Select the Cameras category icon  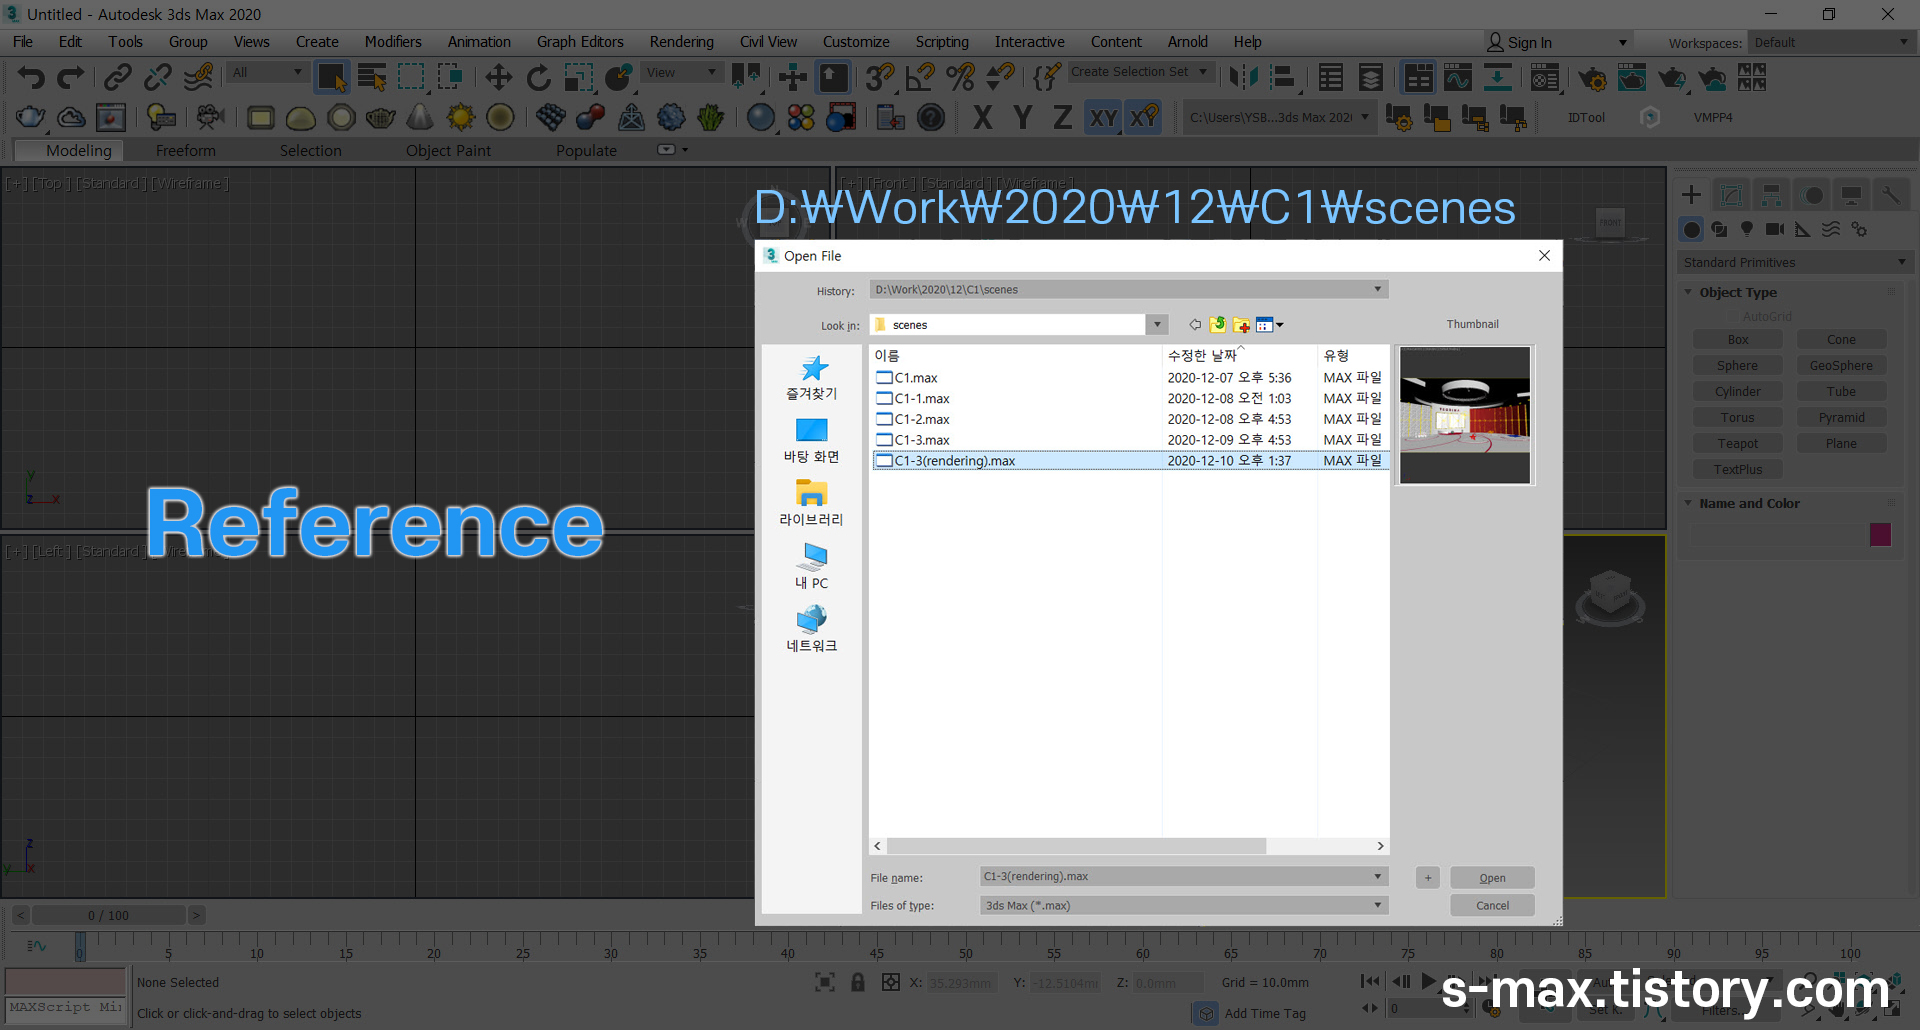click(x=1775, y=229)
